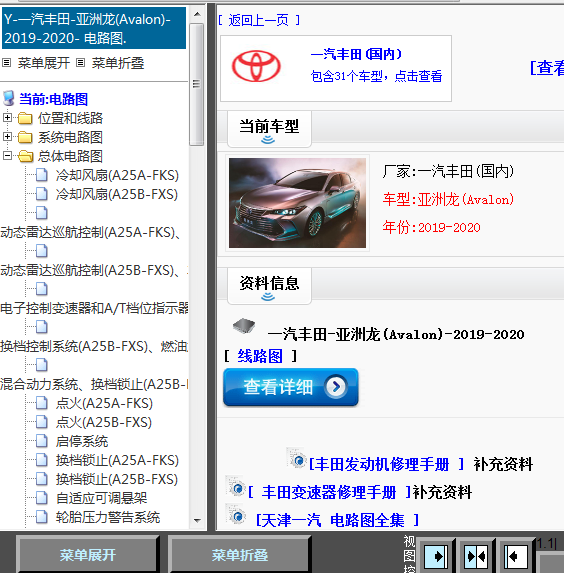Click the 位置和线路 folder icon
Screen dimensions: 564x573
click(25, 118)
